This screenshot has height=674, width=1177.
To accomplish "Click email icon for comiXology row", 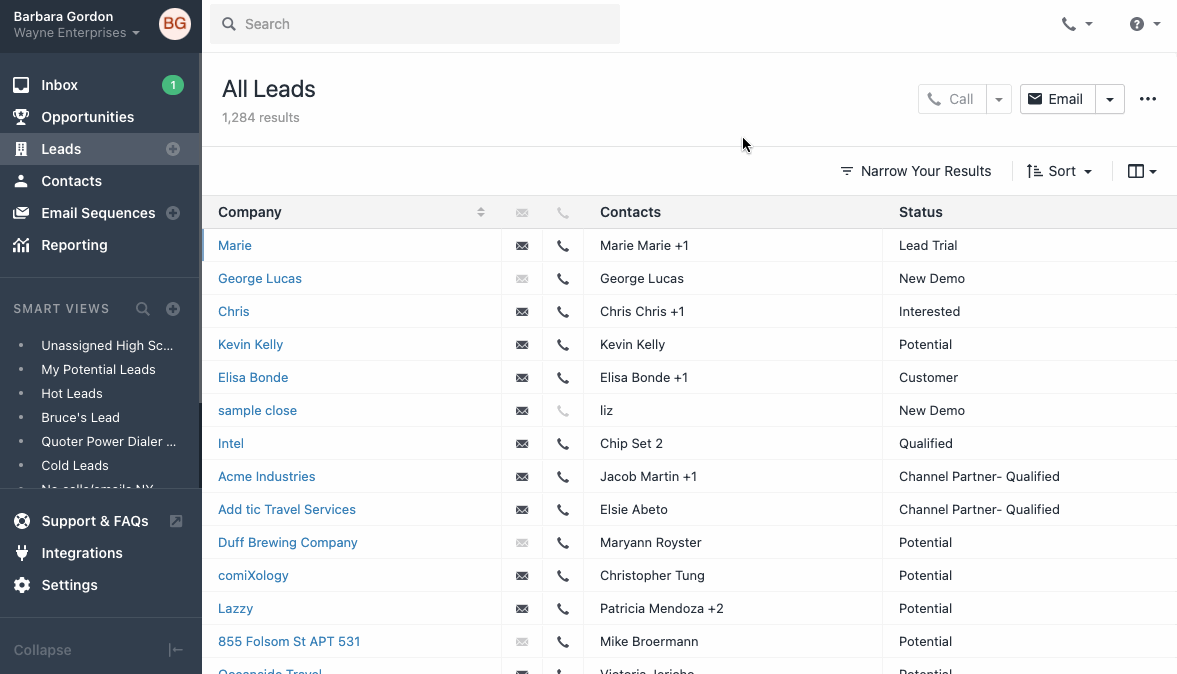I will pos(522,576).
